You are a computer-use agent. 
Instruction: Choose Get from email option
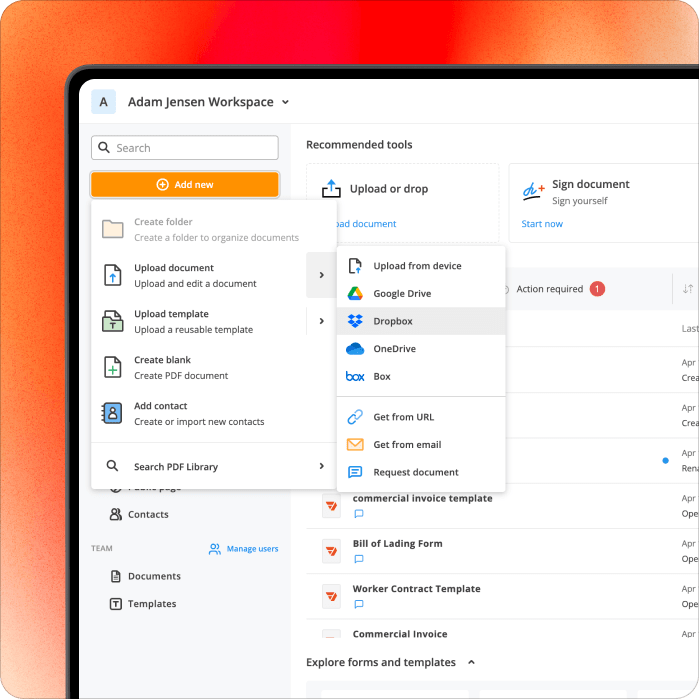pos(421,444)
